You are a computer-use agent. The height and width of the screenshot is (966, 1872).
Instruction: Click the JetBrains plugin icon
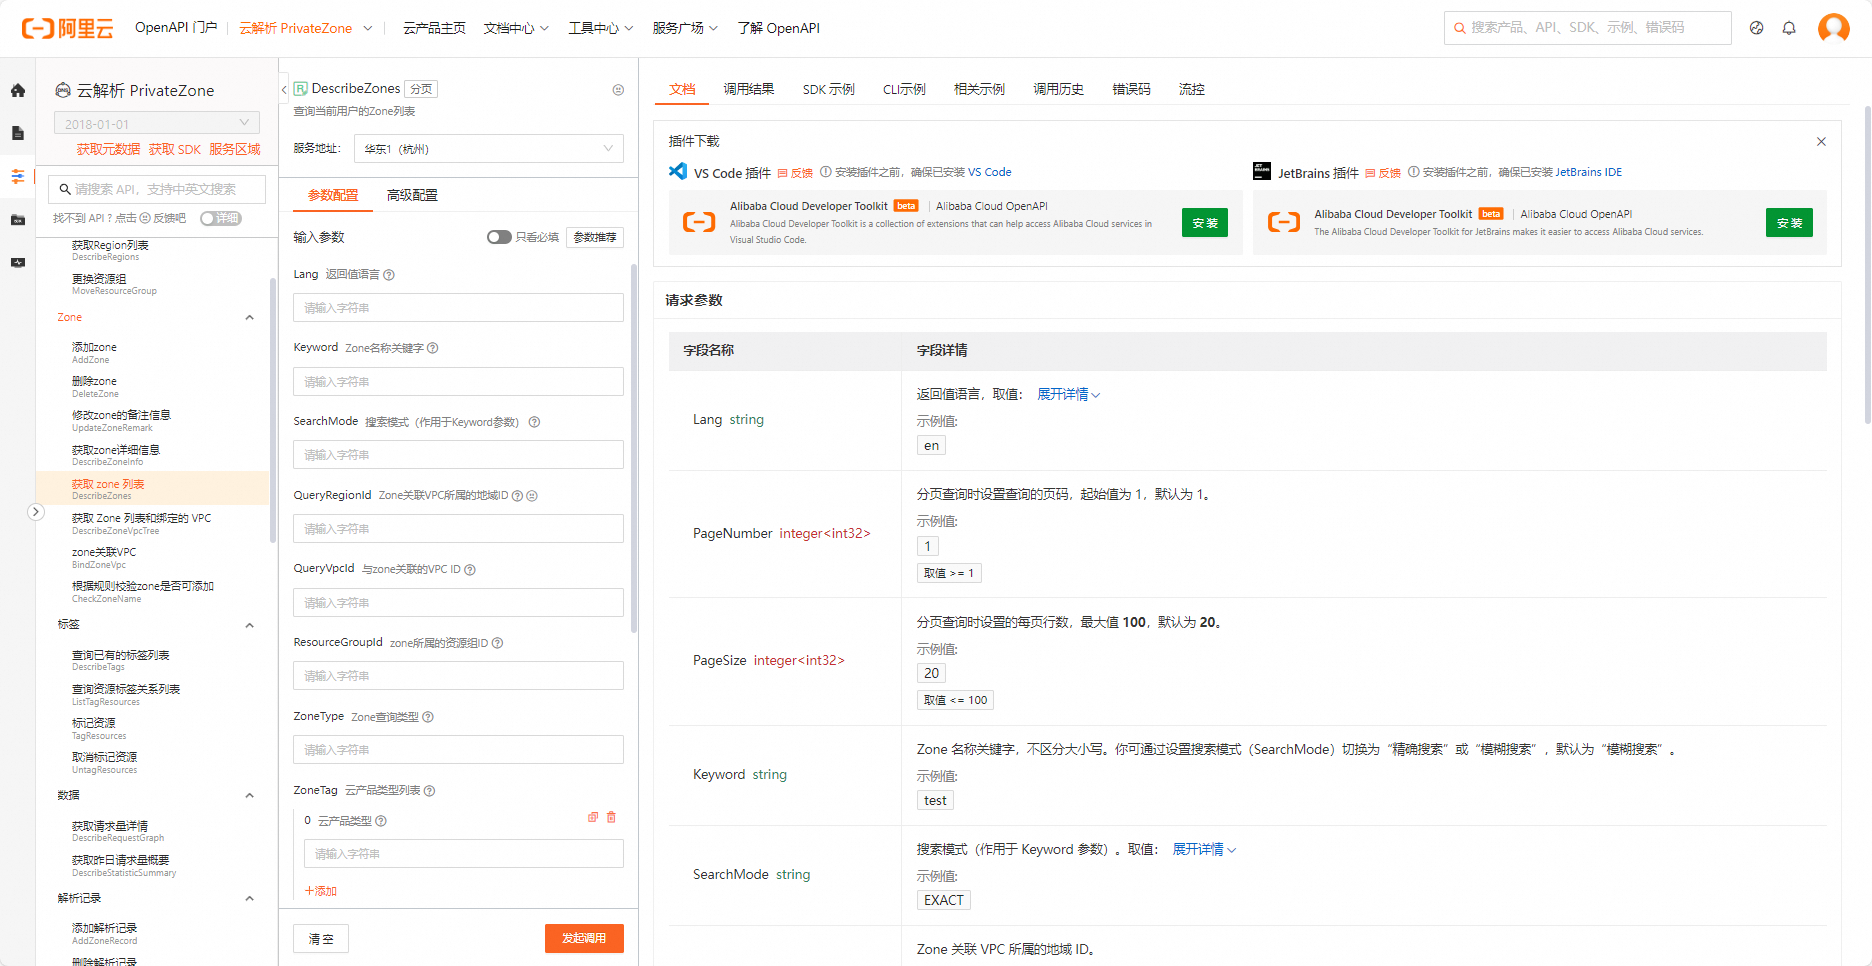click(1262, 171)
